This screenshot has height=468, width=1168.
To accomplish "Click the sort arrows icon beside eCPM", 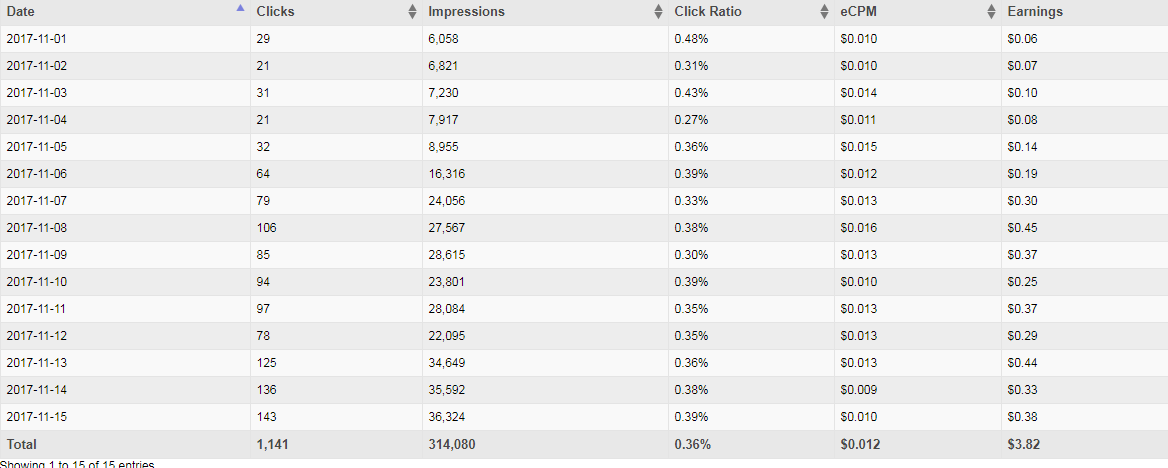I will pyautogui.click(x=991, y=12).
